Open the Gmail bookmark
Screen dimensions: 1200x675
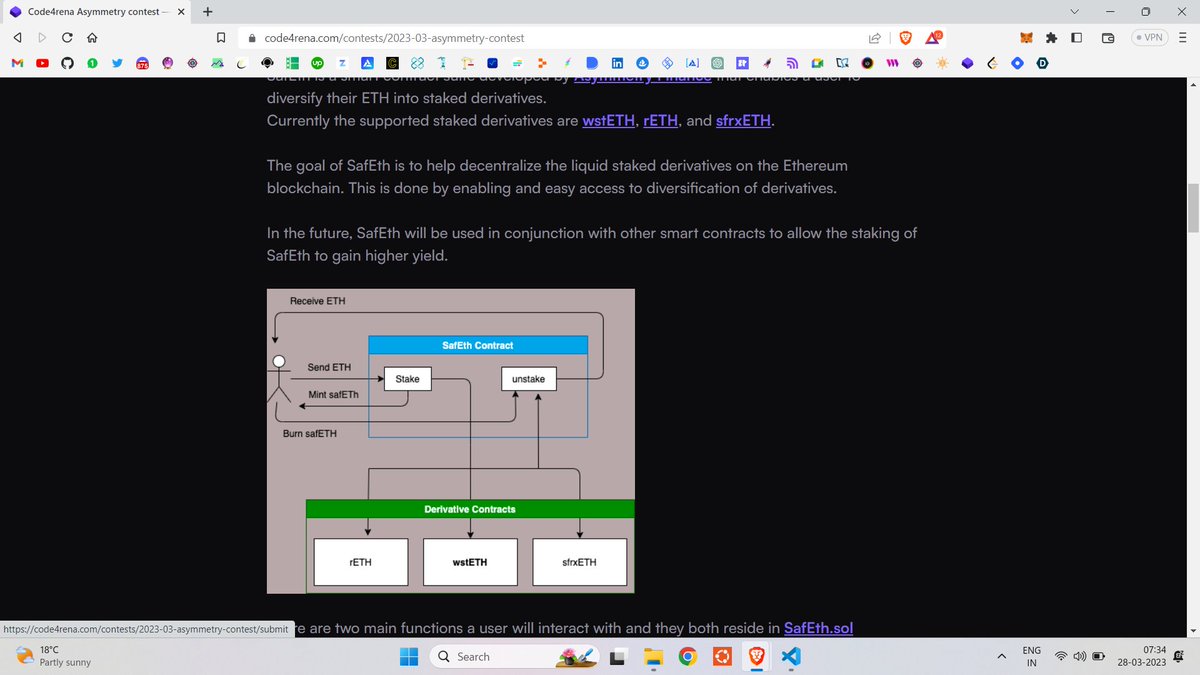(x=16, y=63)
